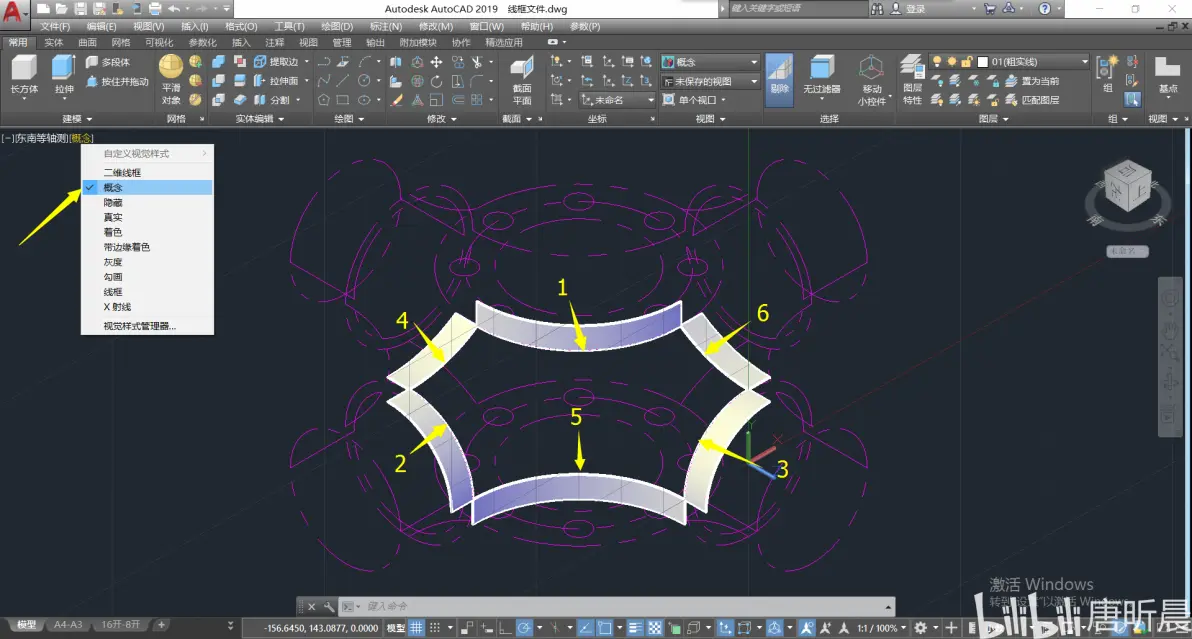Switch to the 实体 ribbon tab
This screenshot has width=1192, height=639.
point(53,43)
